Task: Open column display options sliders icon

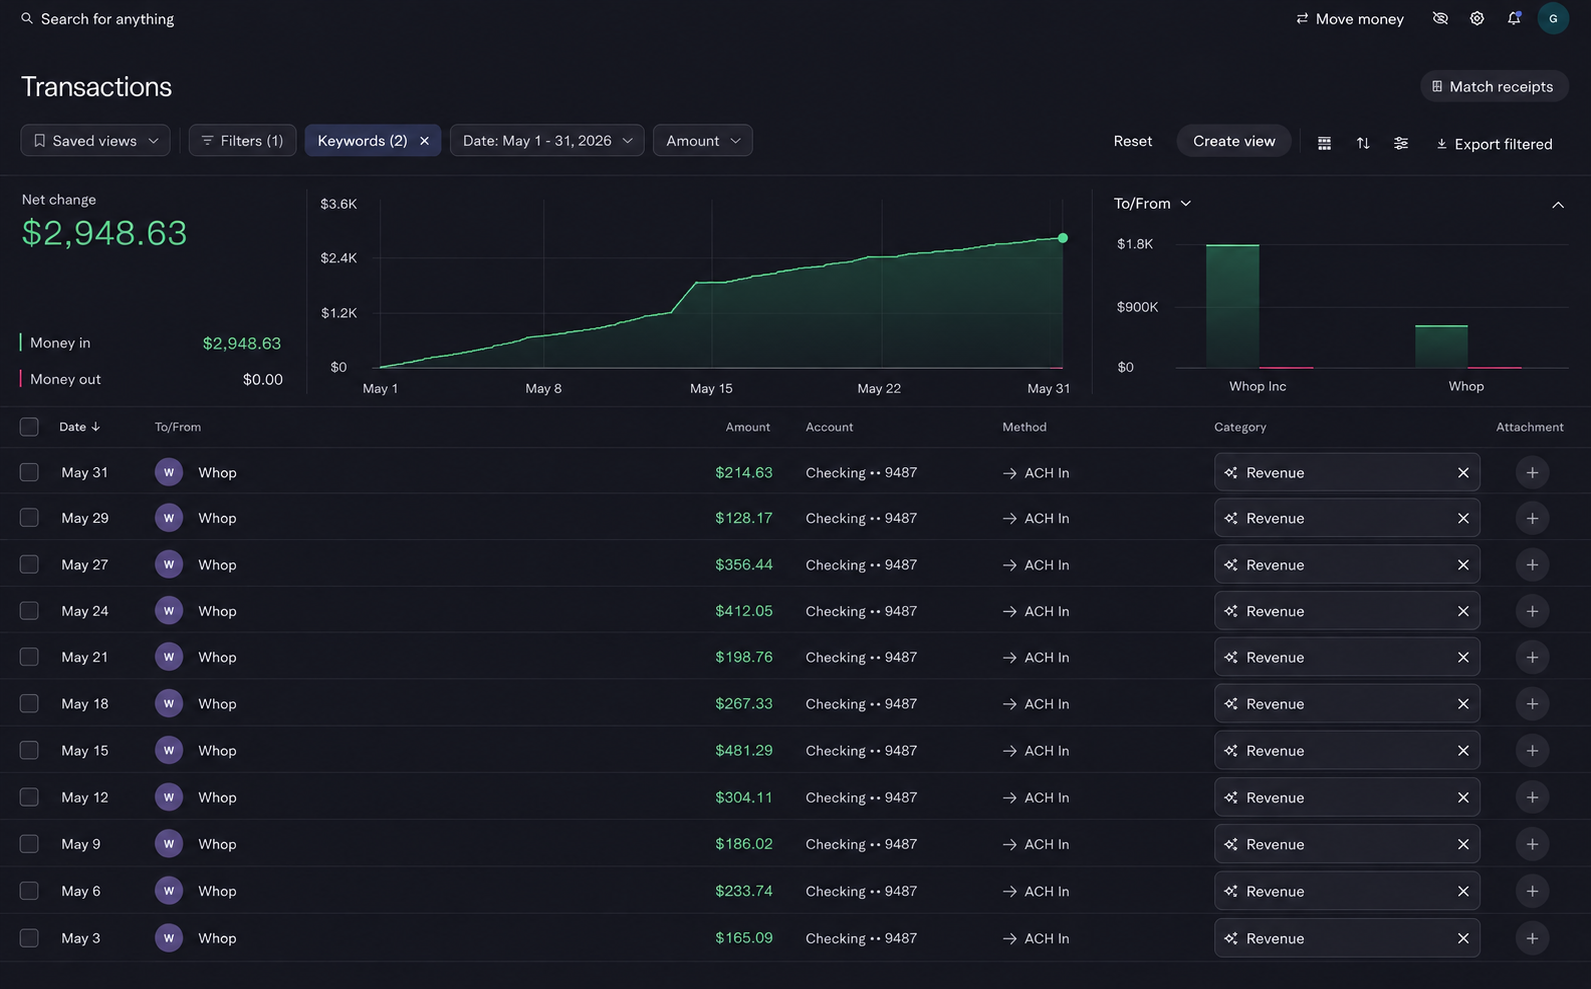Action: pos(1401,143)
